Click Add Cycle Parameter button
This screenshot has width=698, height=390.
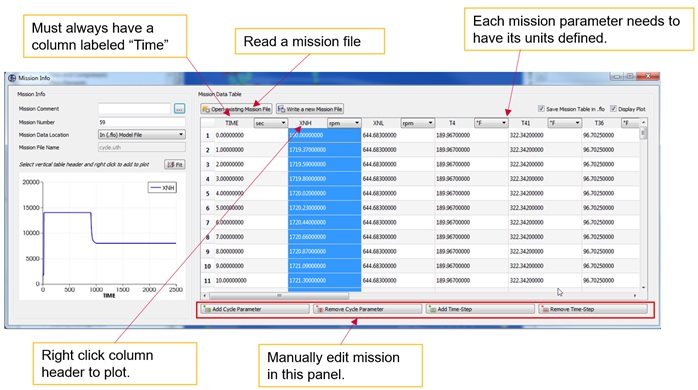pos(255,309)
